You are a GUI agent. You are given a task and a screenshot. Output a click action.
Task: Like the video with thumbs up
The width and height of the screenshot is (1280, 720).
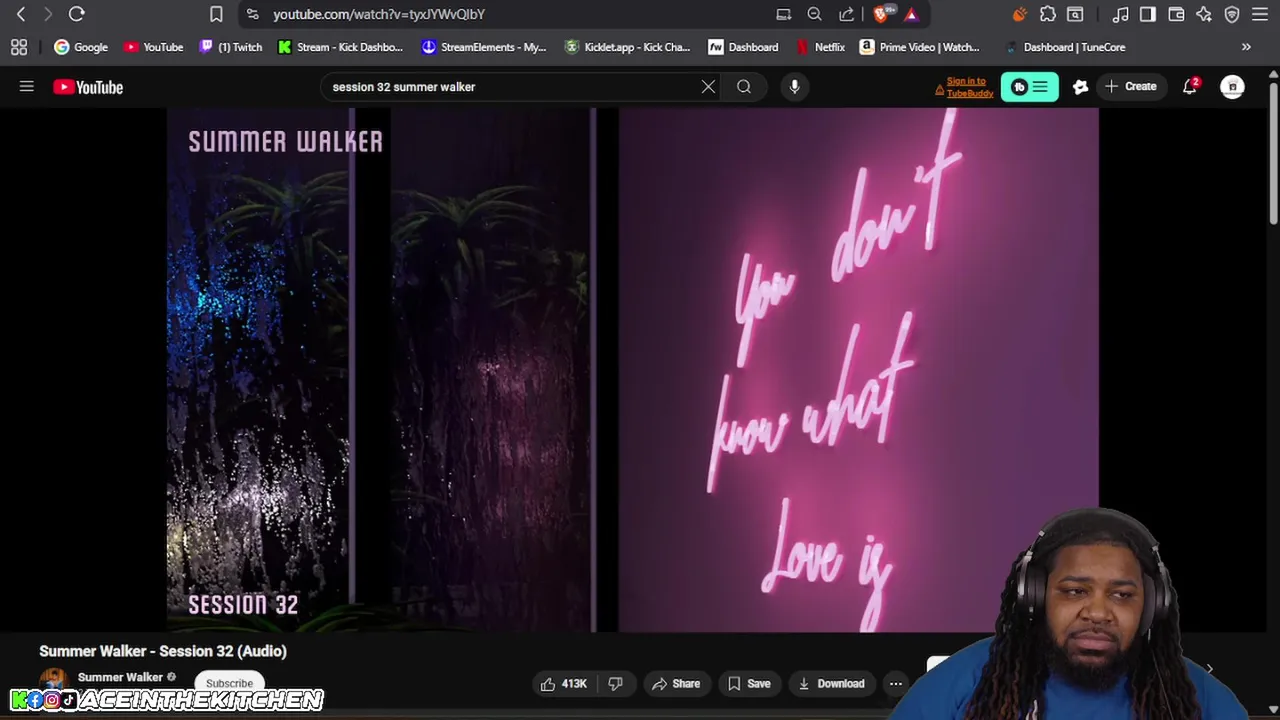564,684
